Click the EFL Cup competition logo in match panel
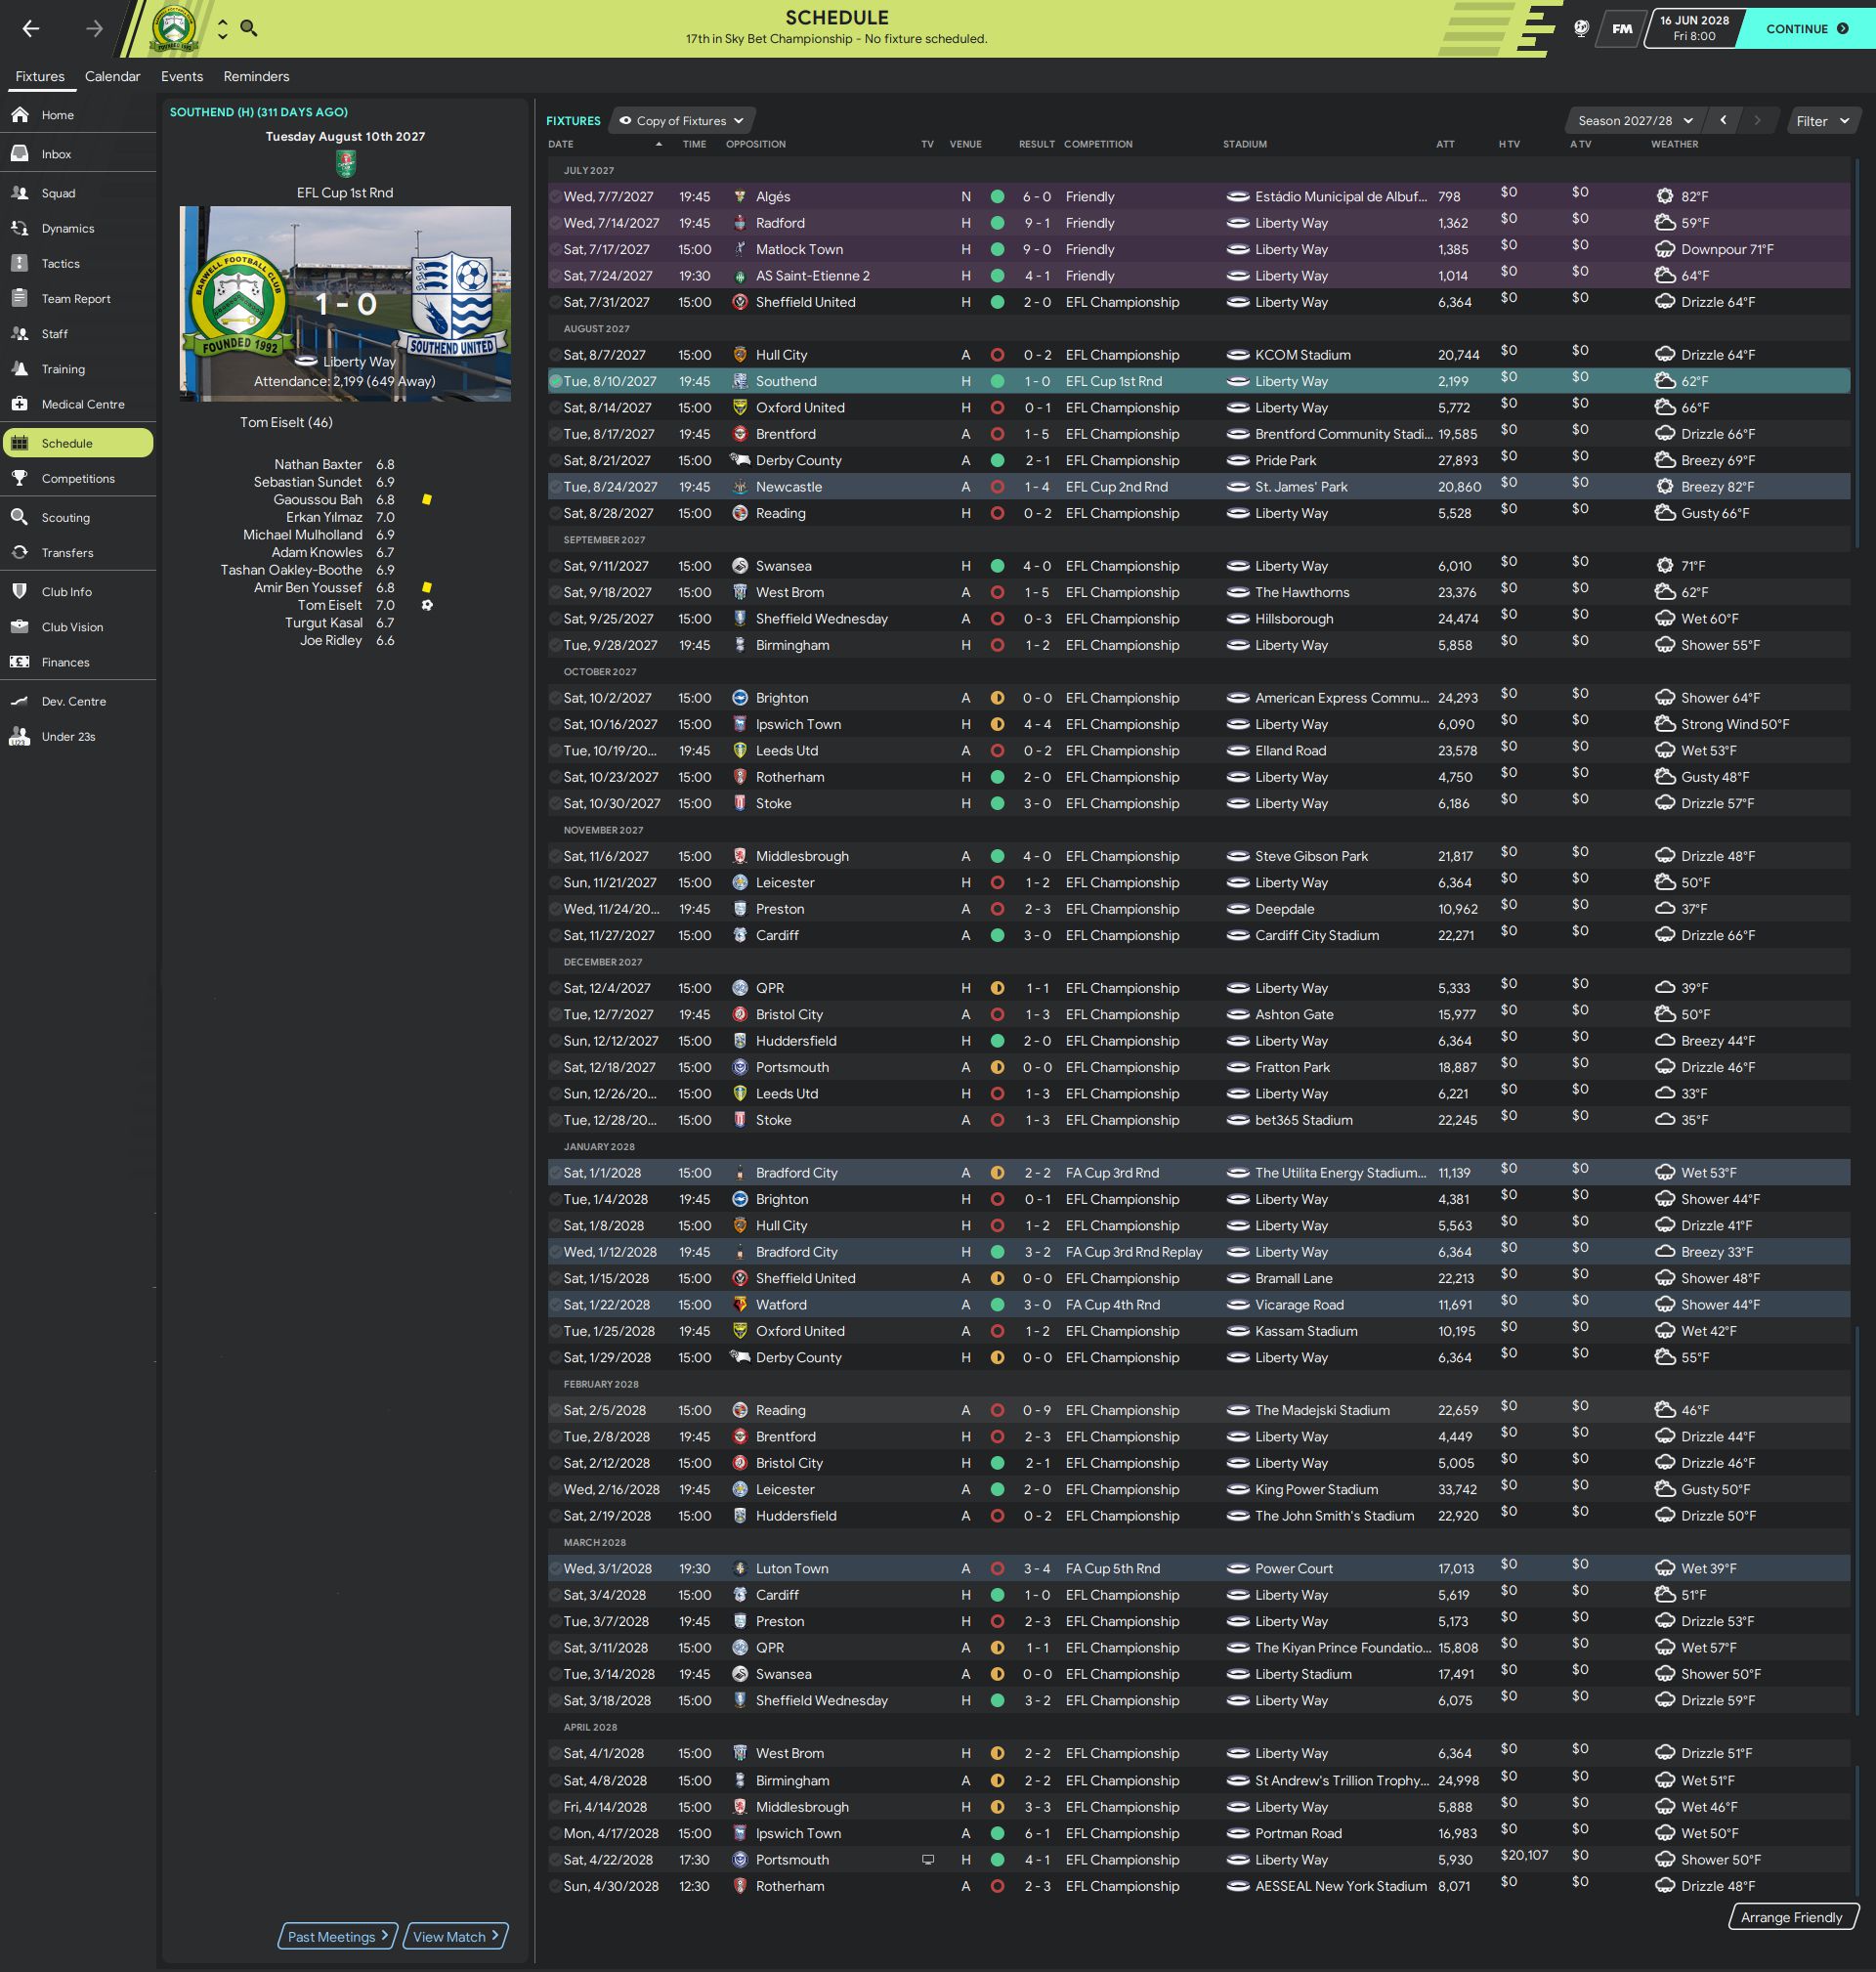 coord(345,164)
